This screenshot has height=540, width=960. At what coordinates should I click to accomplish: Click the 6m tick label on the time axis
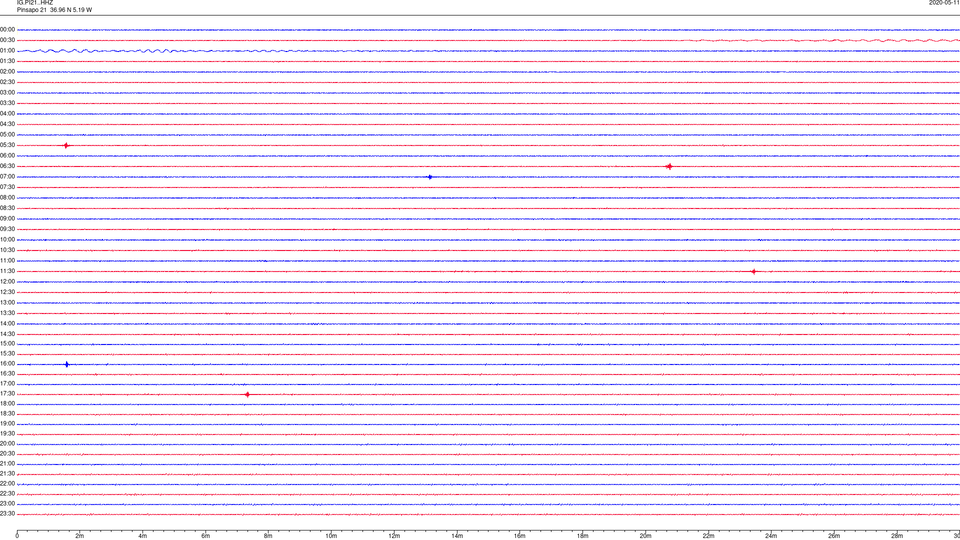pos(206,536)
